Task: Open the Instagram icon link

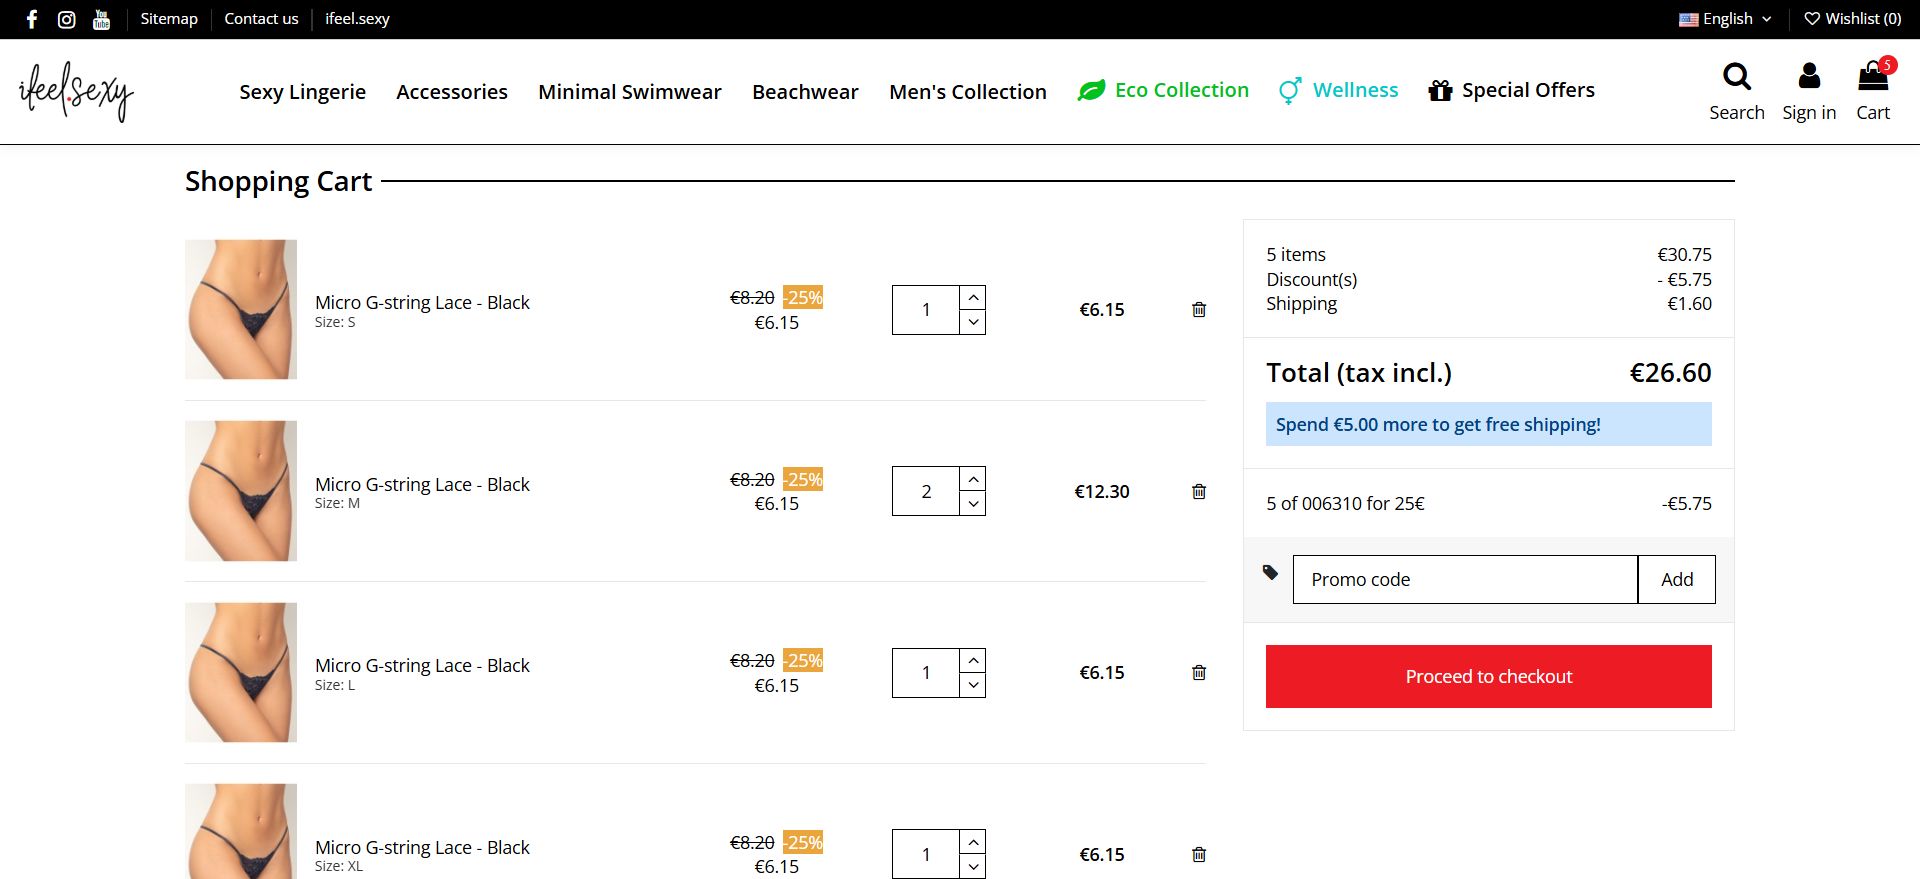Action: 67,19
